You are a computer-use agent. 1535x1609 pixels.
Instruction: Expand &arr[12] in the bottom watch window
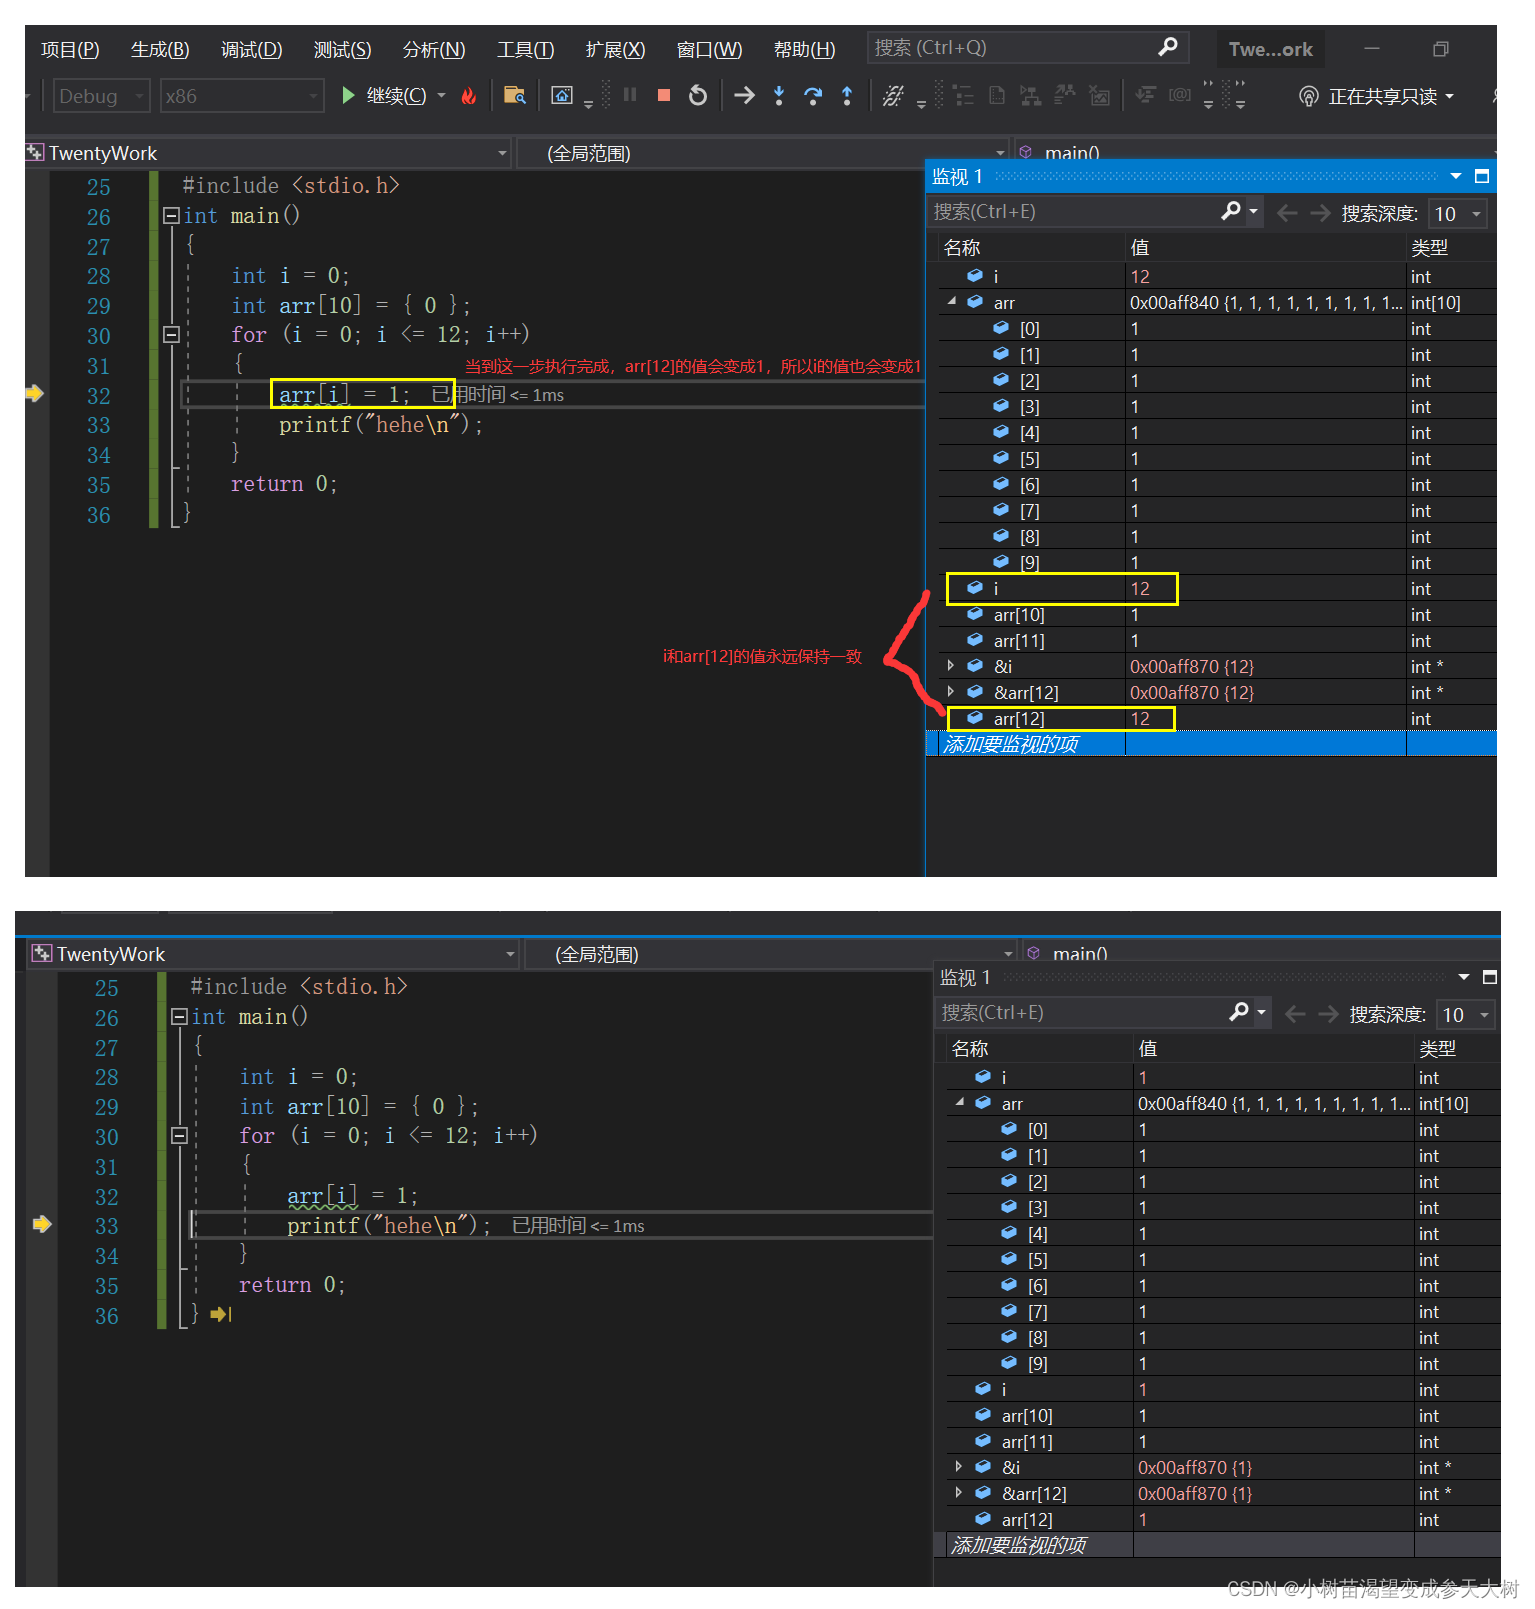tap(959, 1492)
